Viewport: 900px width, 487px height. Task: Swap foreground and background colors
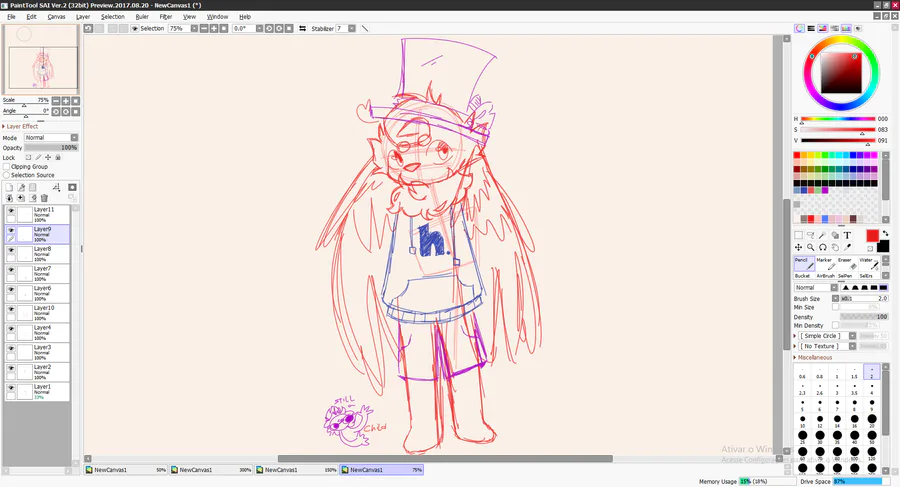click(885, 233)
